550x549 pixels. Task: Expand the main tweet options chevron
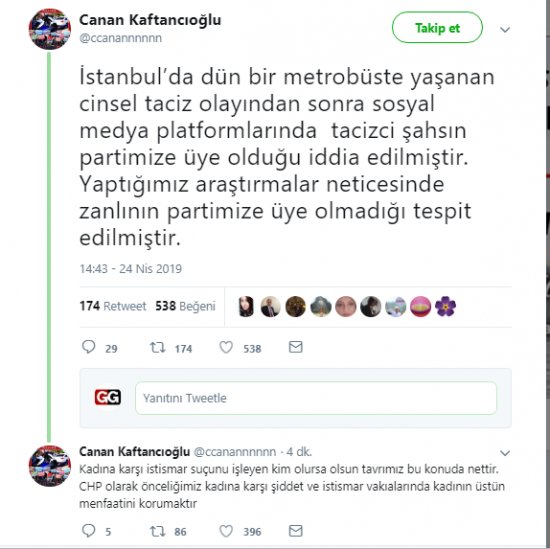505,30
